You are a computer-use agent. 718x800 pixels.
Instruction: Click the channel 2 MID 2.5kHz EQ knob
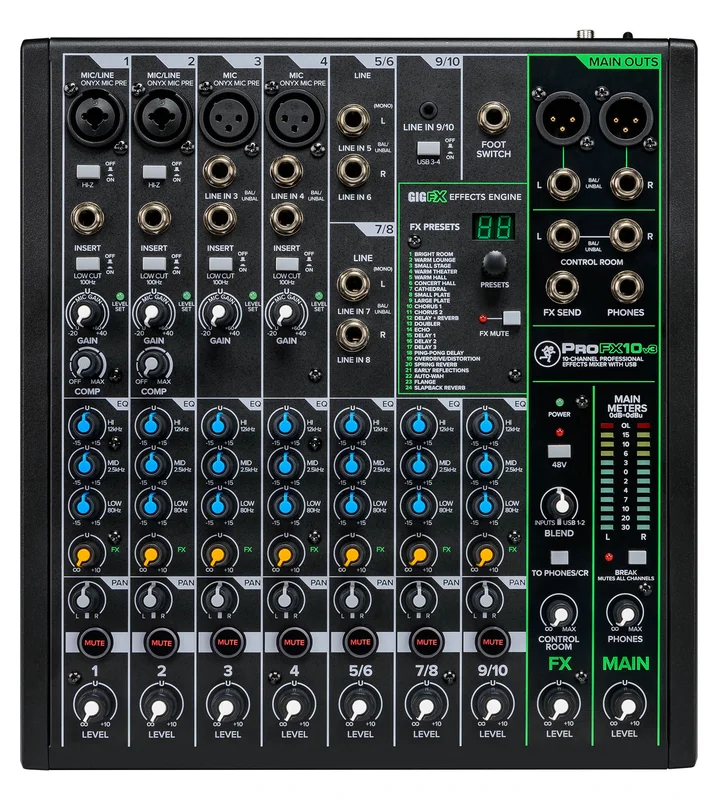tap(151, 464)
